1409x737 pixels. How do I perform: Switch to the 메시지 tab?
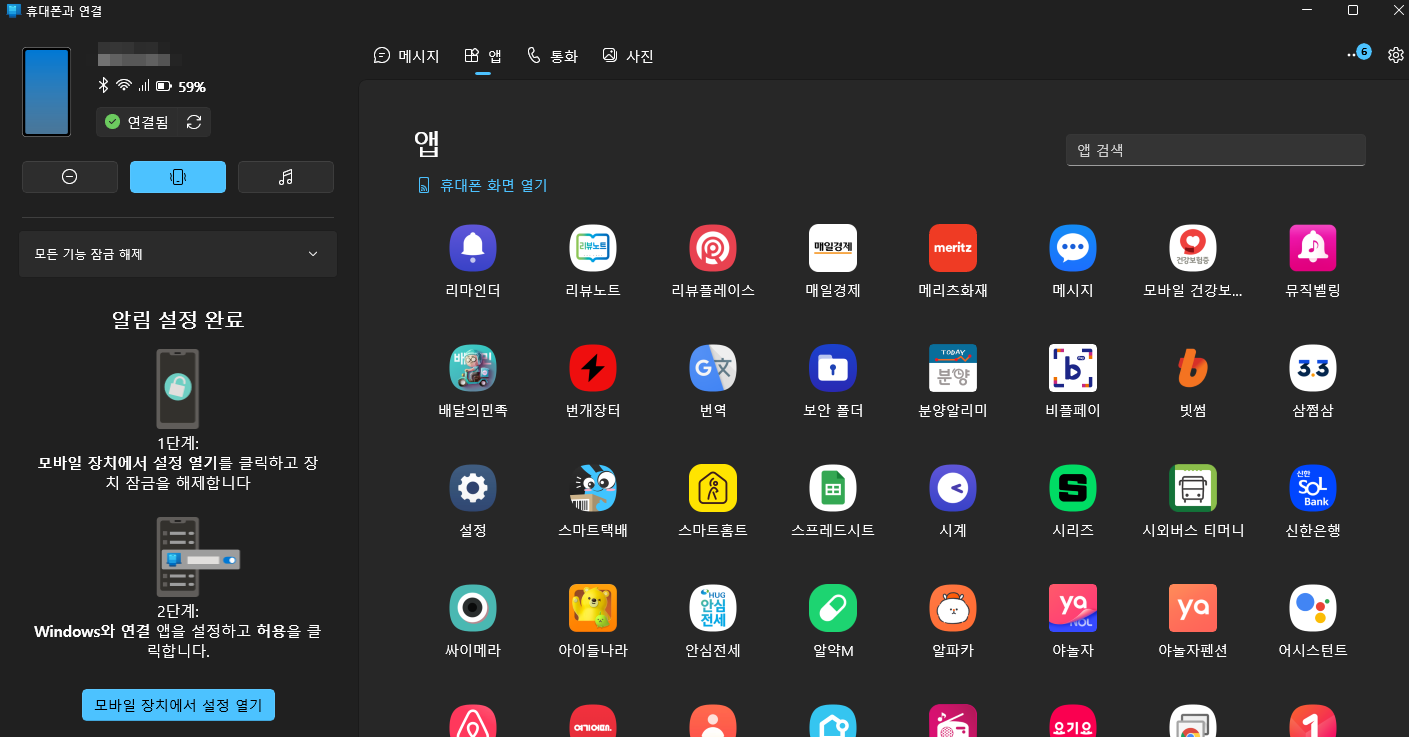coord(406,56)
